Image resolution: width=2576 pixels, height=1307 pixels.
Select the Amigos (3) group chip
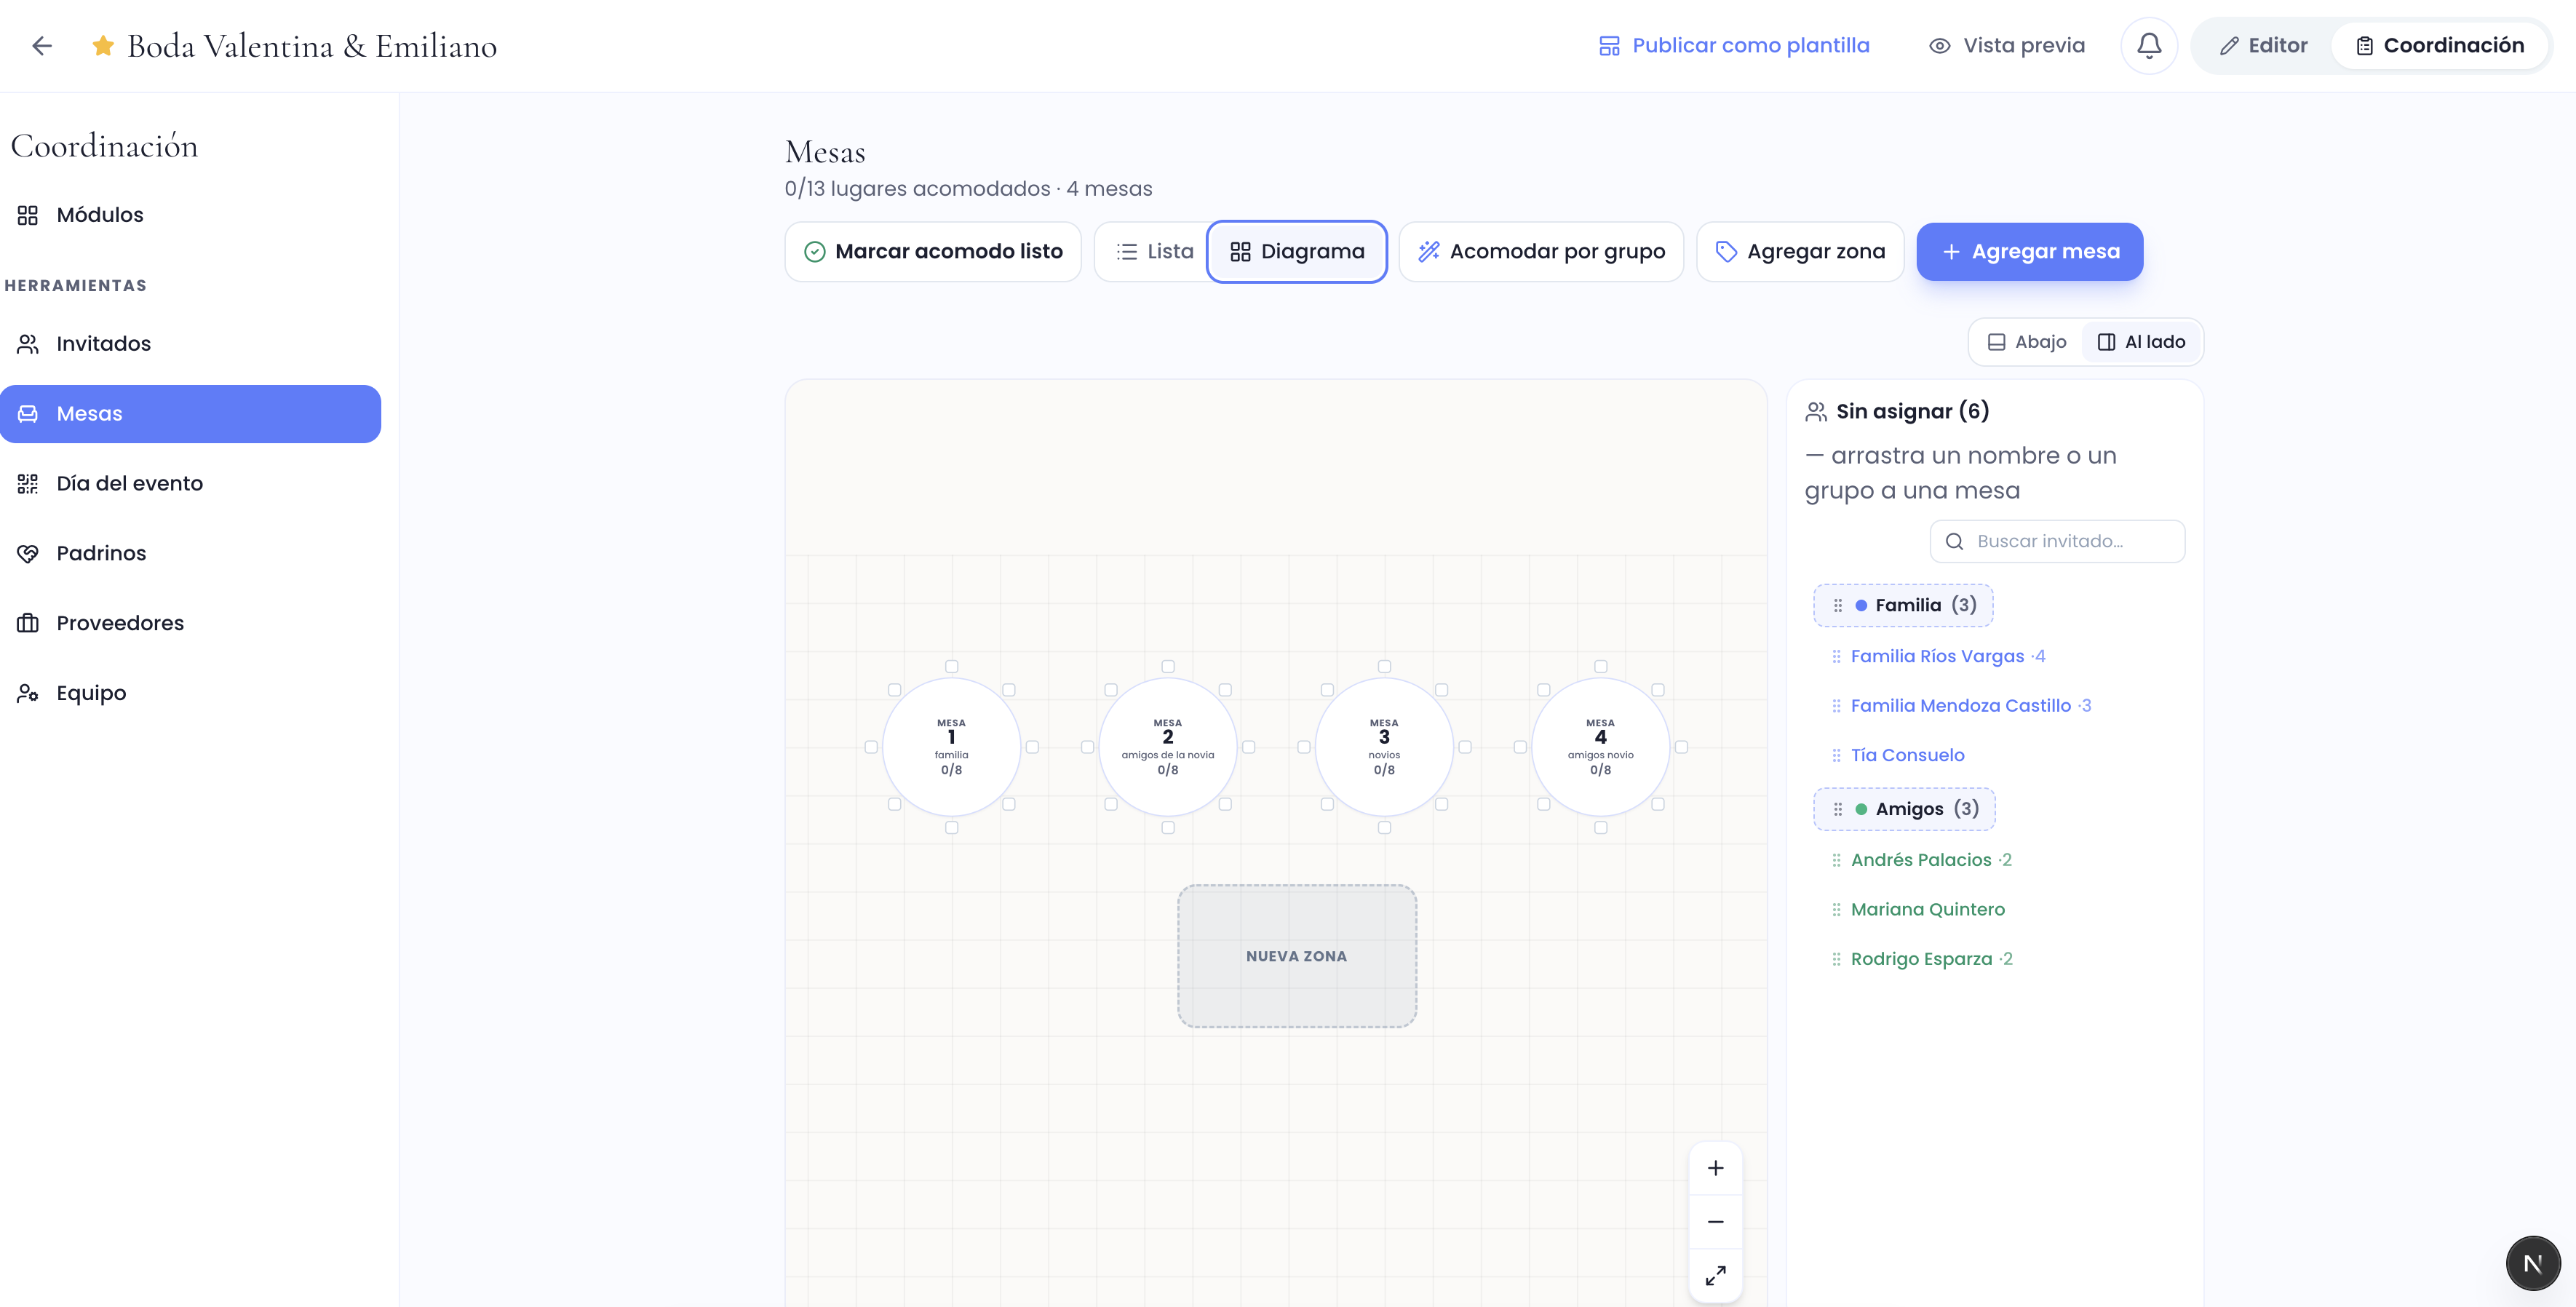(1904, 809)
